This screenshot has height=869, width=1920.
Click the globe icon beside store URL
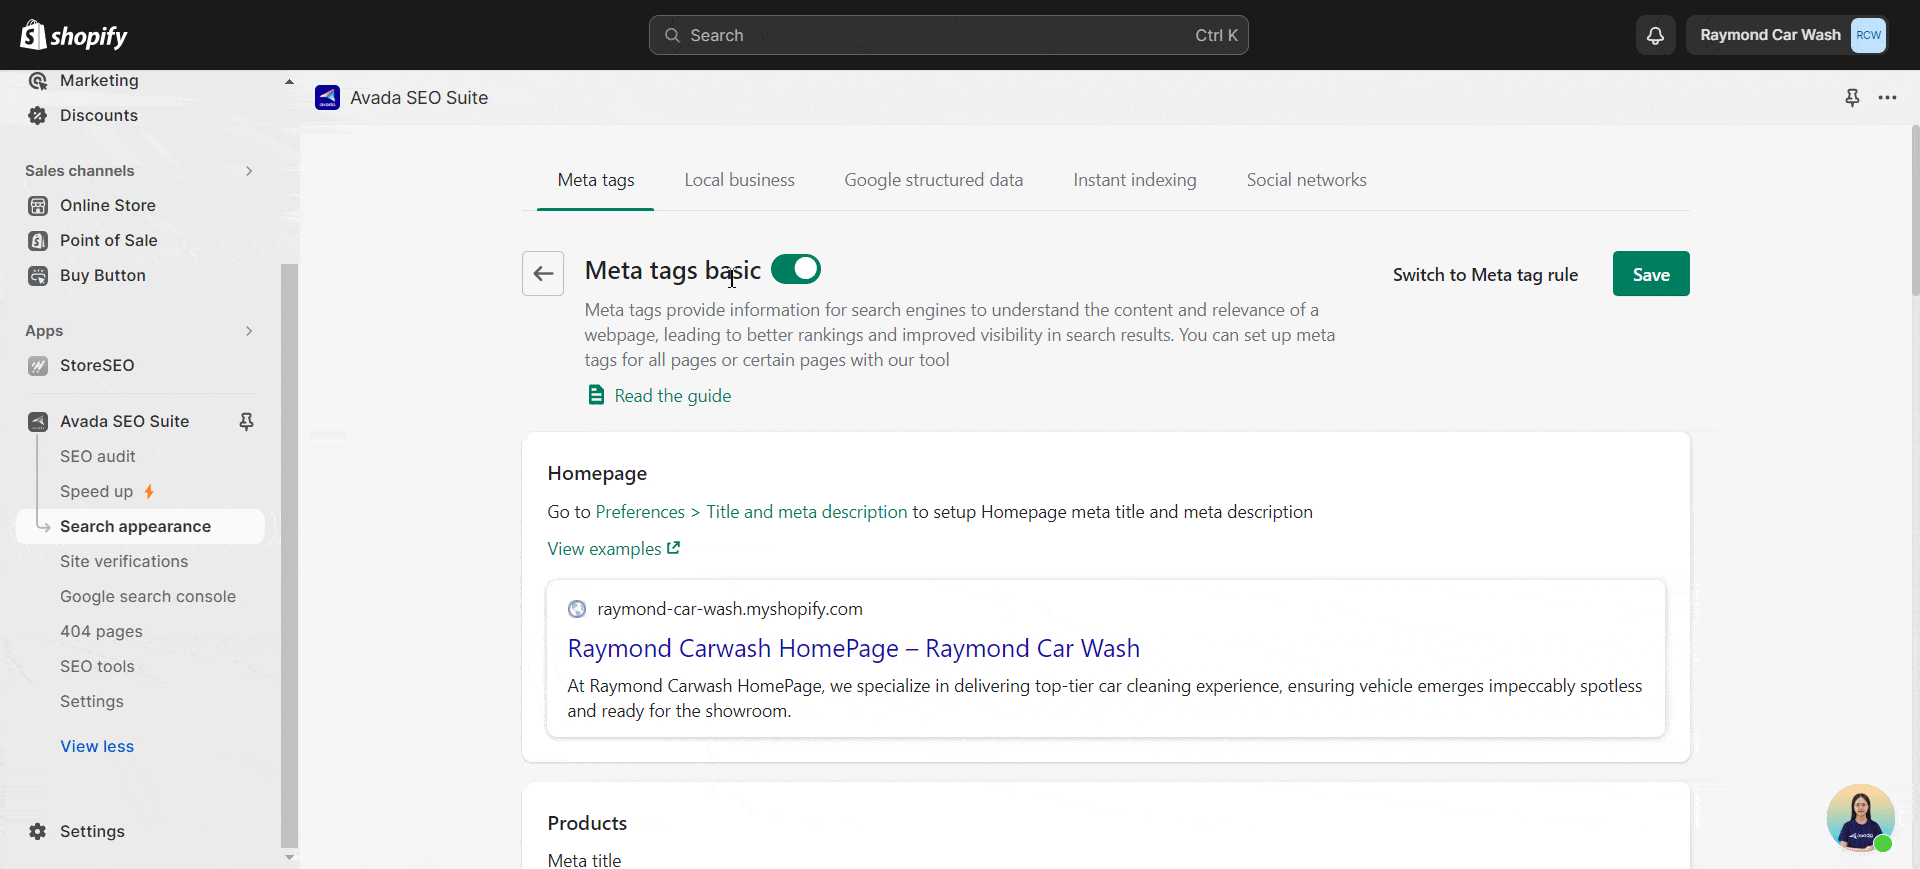(x=577, y=609)
